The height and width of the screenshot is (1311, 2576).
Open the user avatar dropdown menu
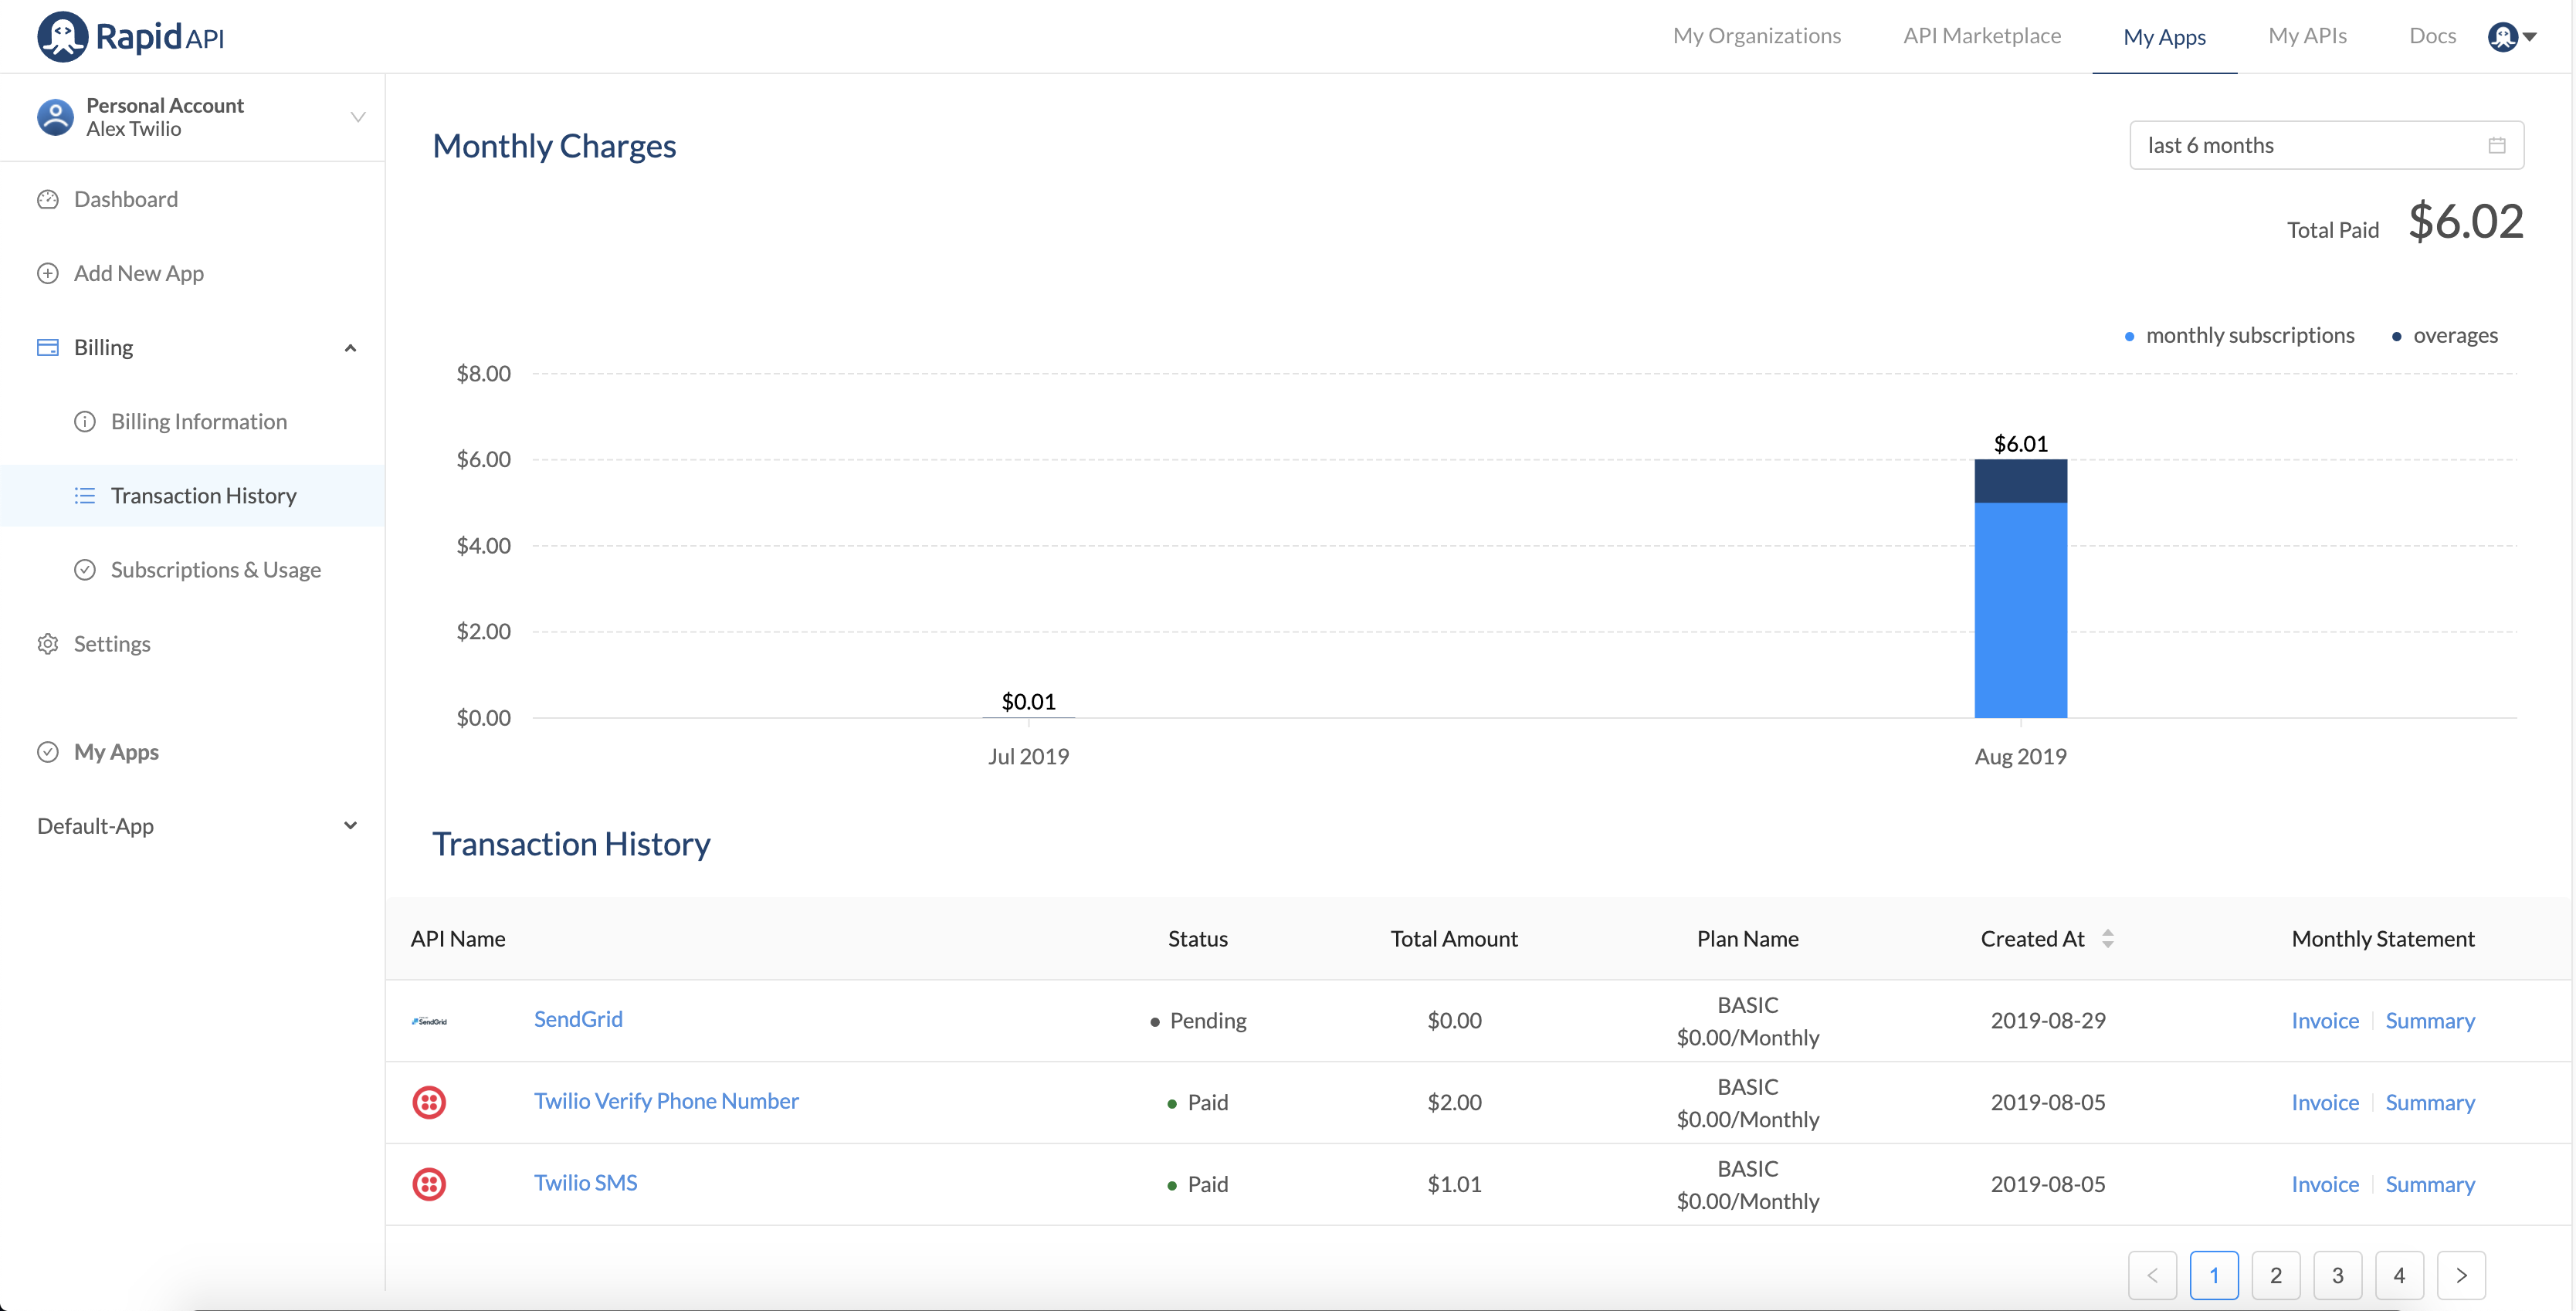tap(2512, 37)
